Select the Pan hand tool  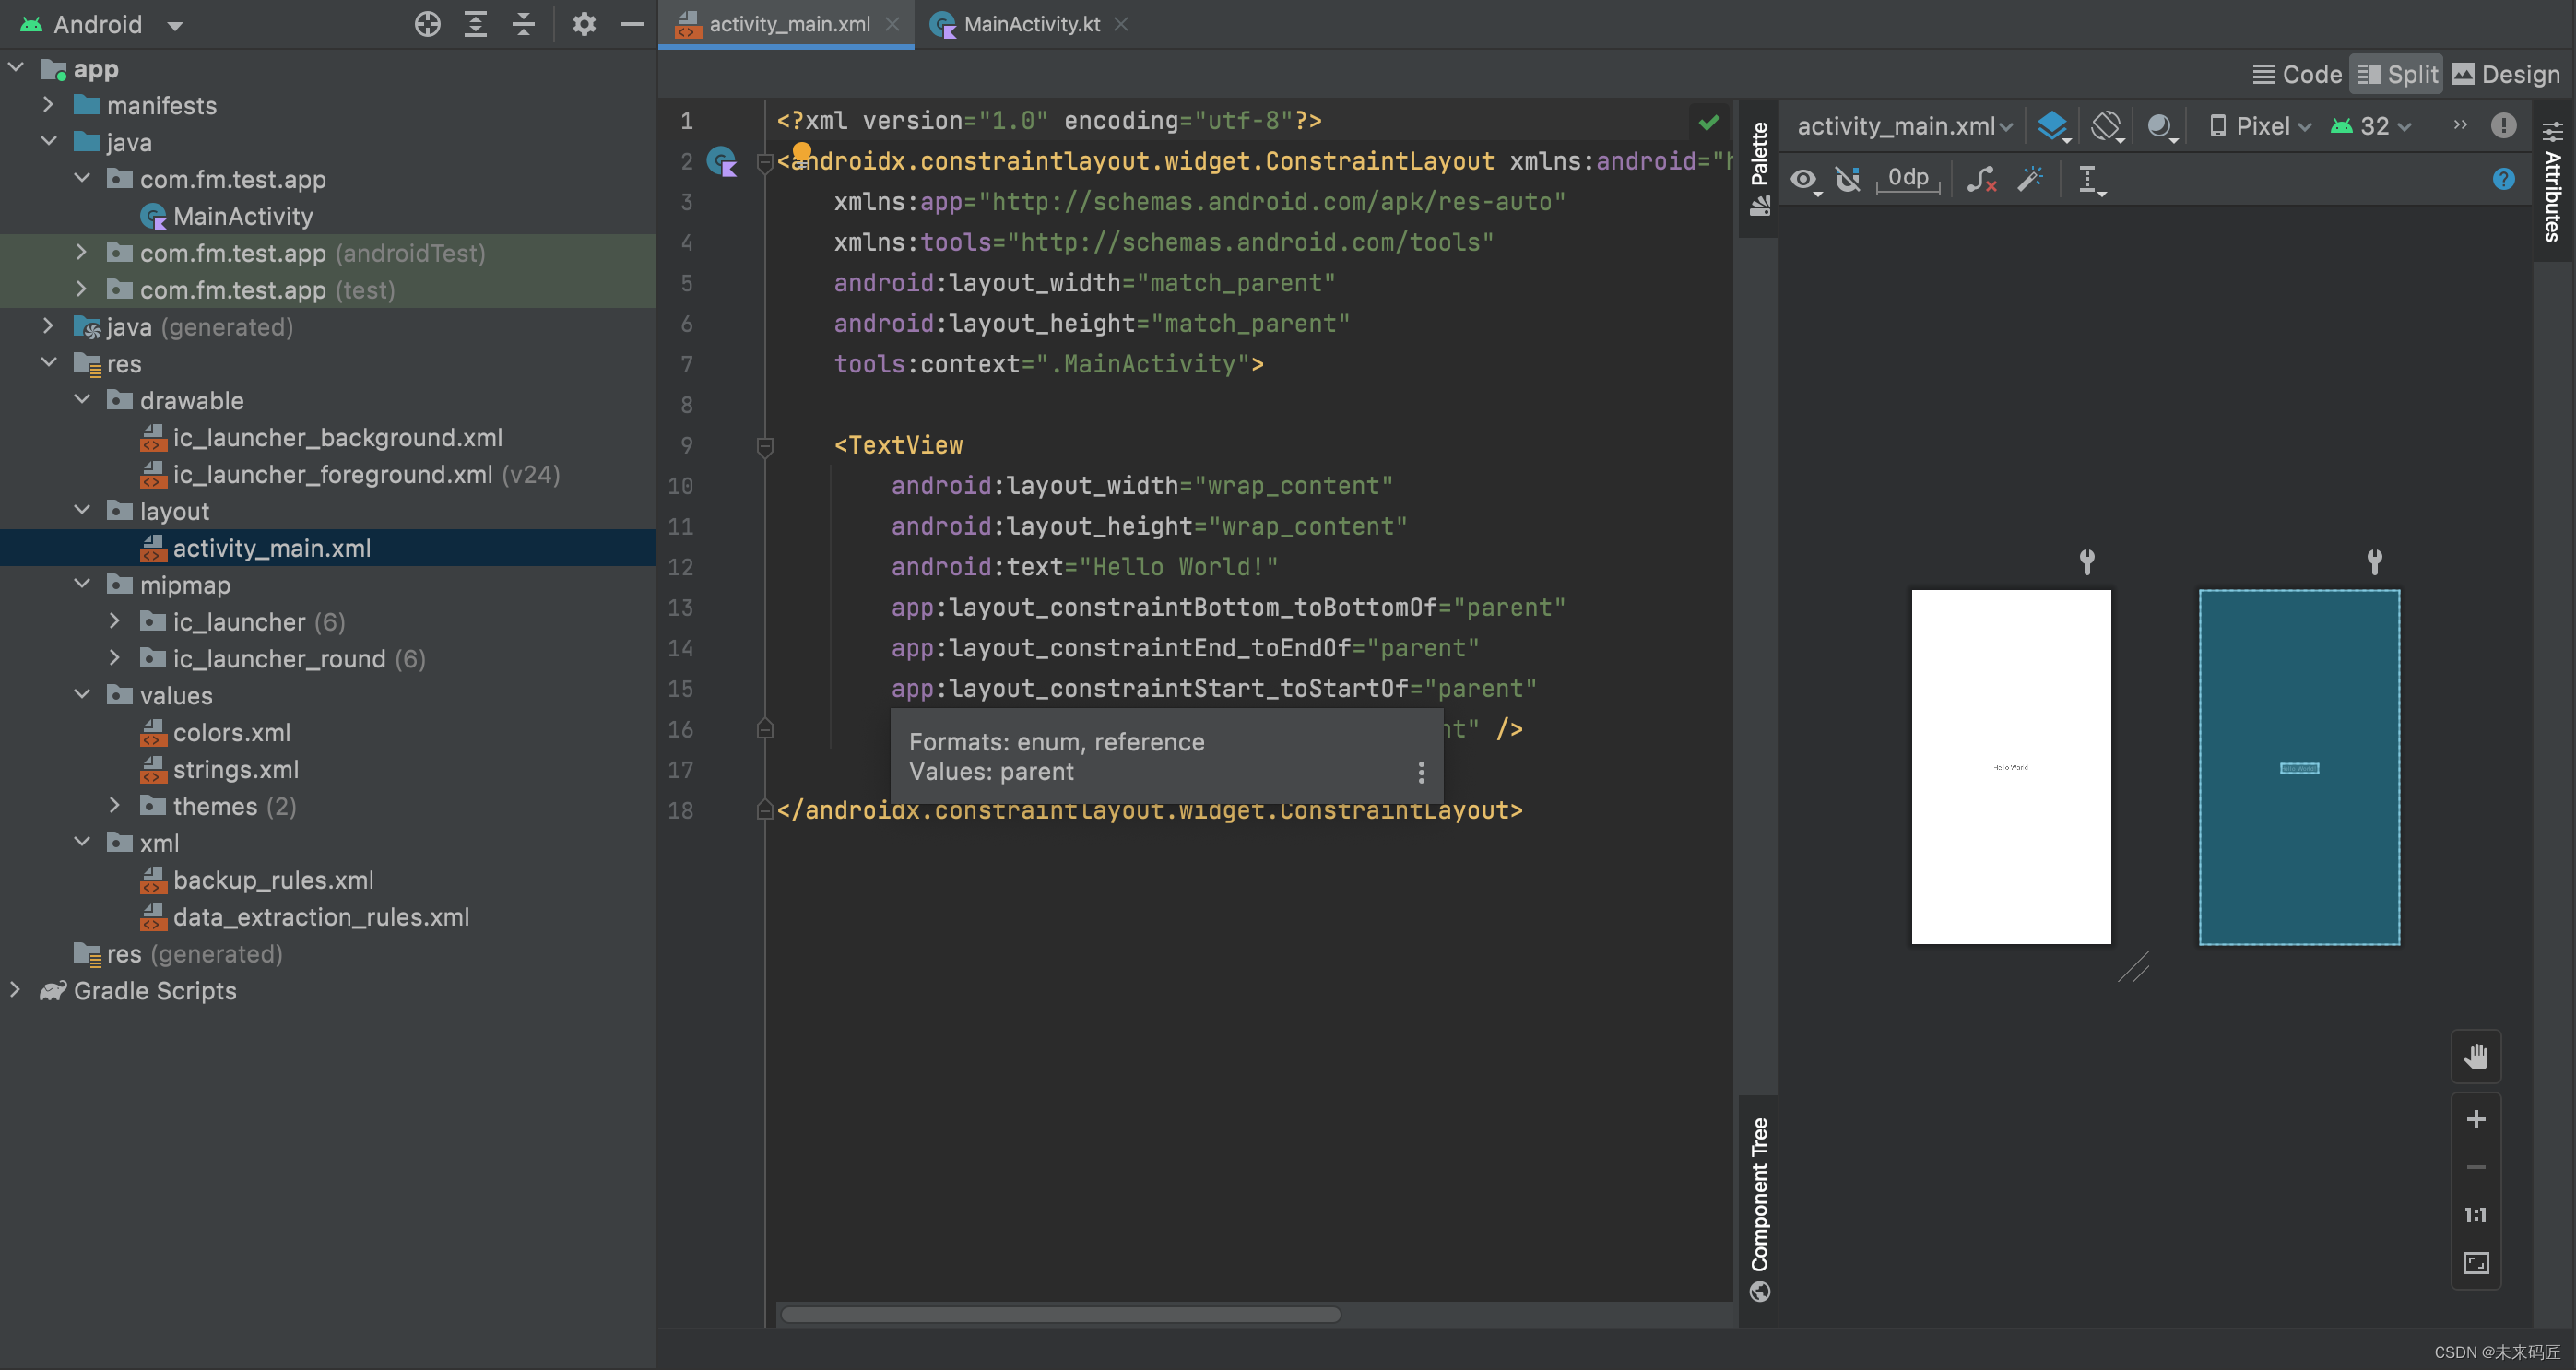[x=2476, y=1056]
